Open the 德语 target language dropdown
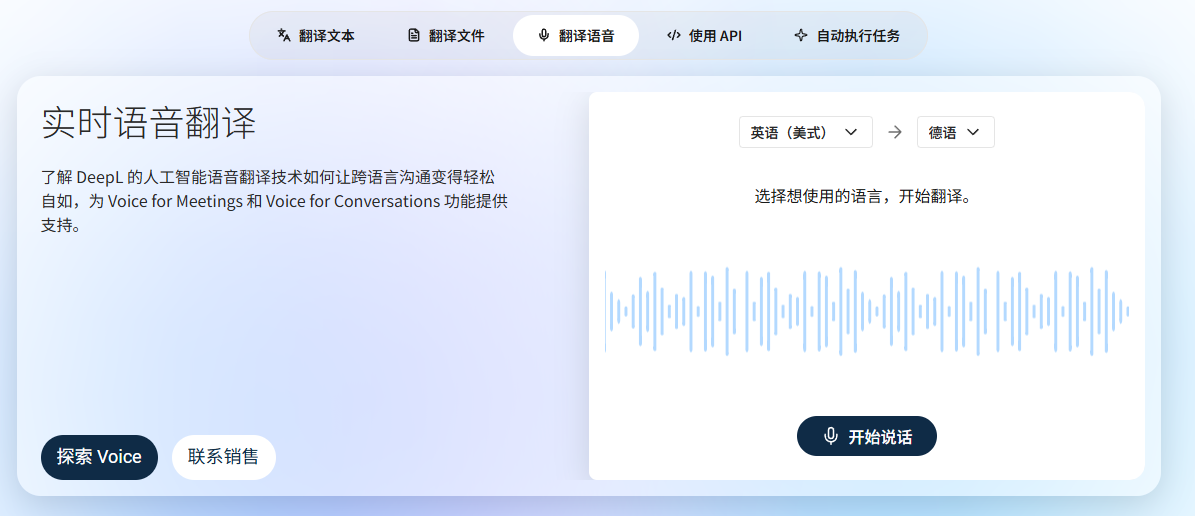The image size is (1195, 516). (x=956, y=132)
